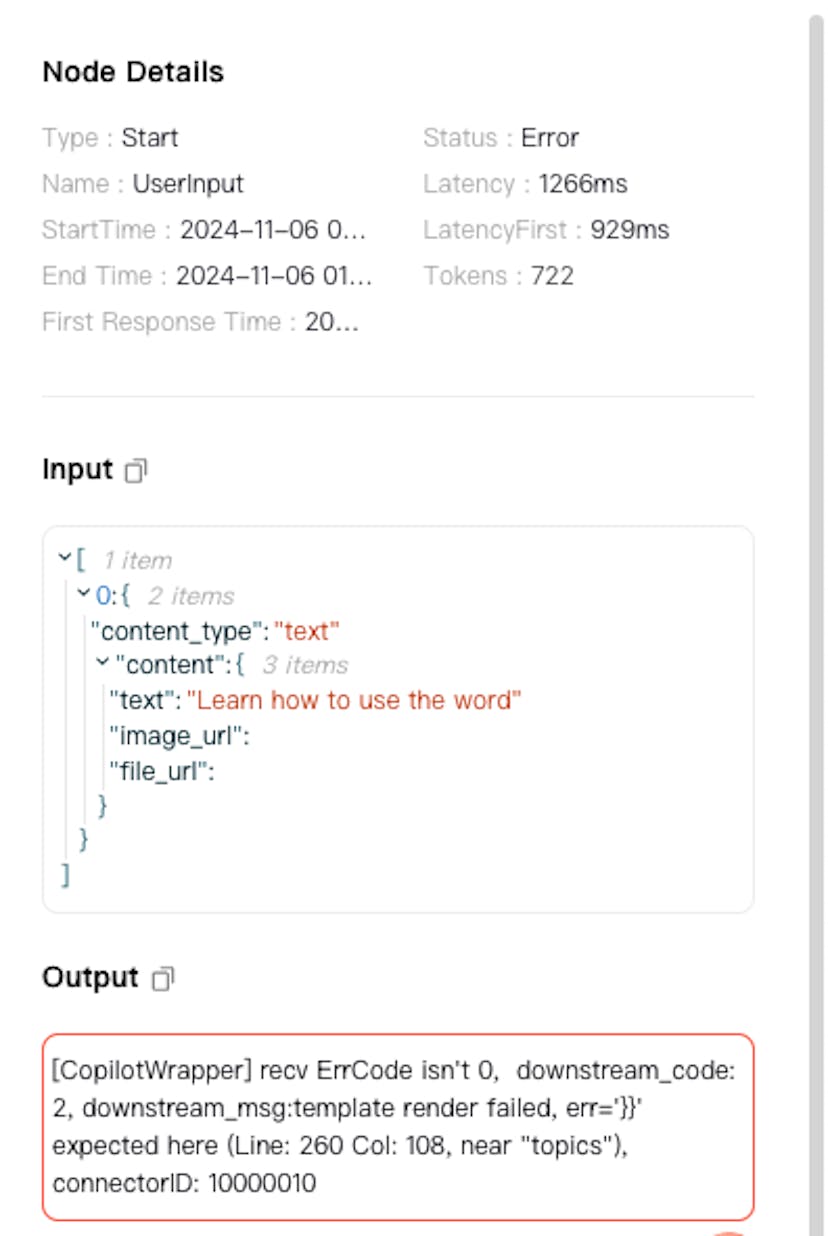Select the "image_url" key row
This screenshot has width=828, height=1236.
(x=179, y=736)
